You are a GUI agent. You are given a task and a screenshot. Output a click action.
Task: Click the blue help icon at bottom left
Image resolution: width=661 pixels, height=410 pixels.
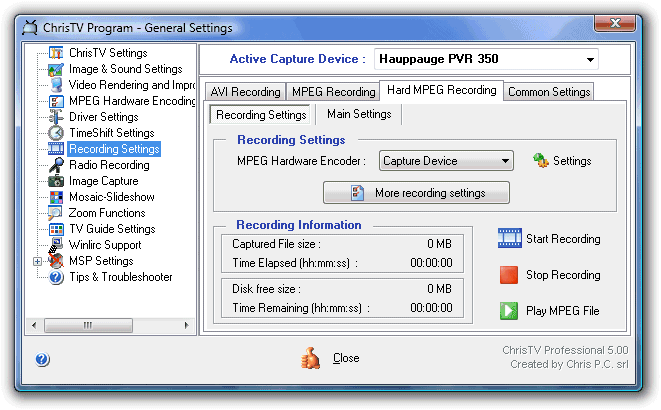[x=42, y=359]
